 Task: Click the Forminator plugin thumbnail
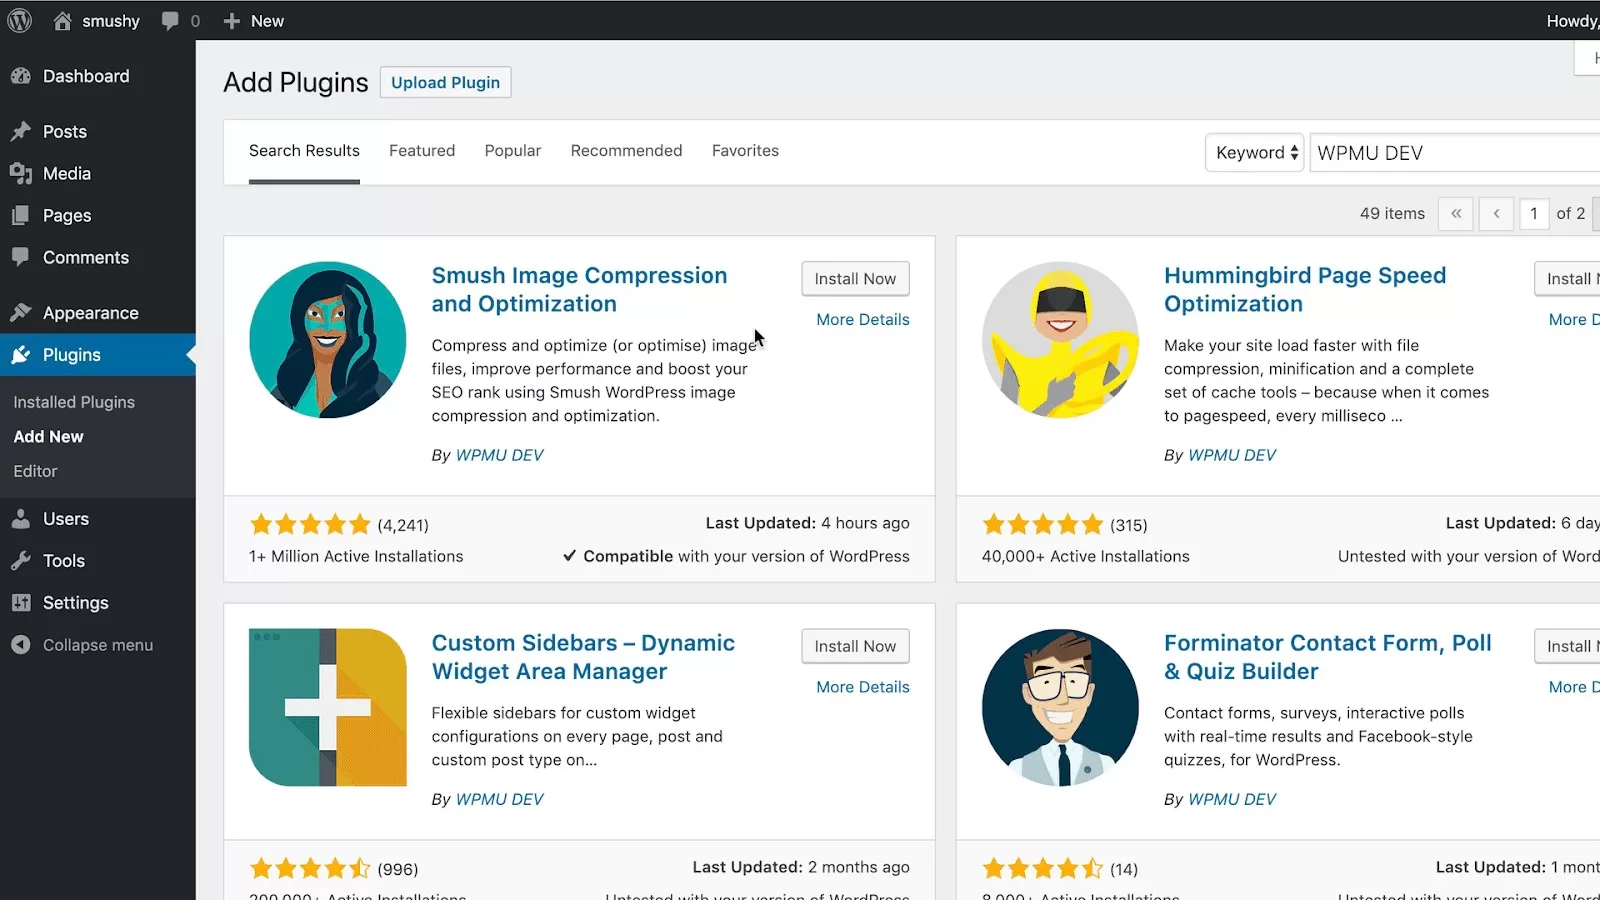pyautogui.click(x=1060, y=707)
